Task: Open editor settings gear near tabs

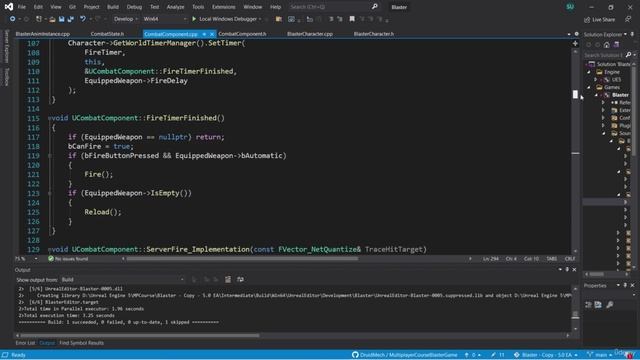Action: pyautogui.click(x=576, y=34)
